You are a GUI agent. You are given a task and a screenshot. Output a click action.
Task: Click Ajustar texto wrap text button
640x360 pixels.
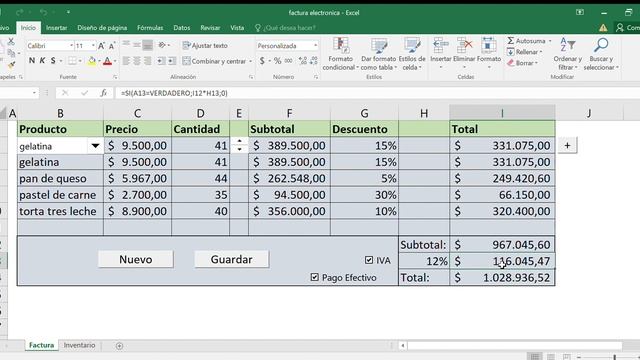[205, 45]
